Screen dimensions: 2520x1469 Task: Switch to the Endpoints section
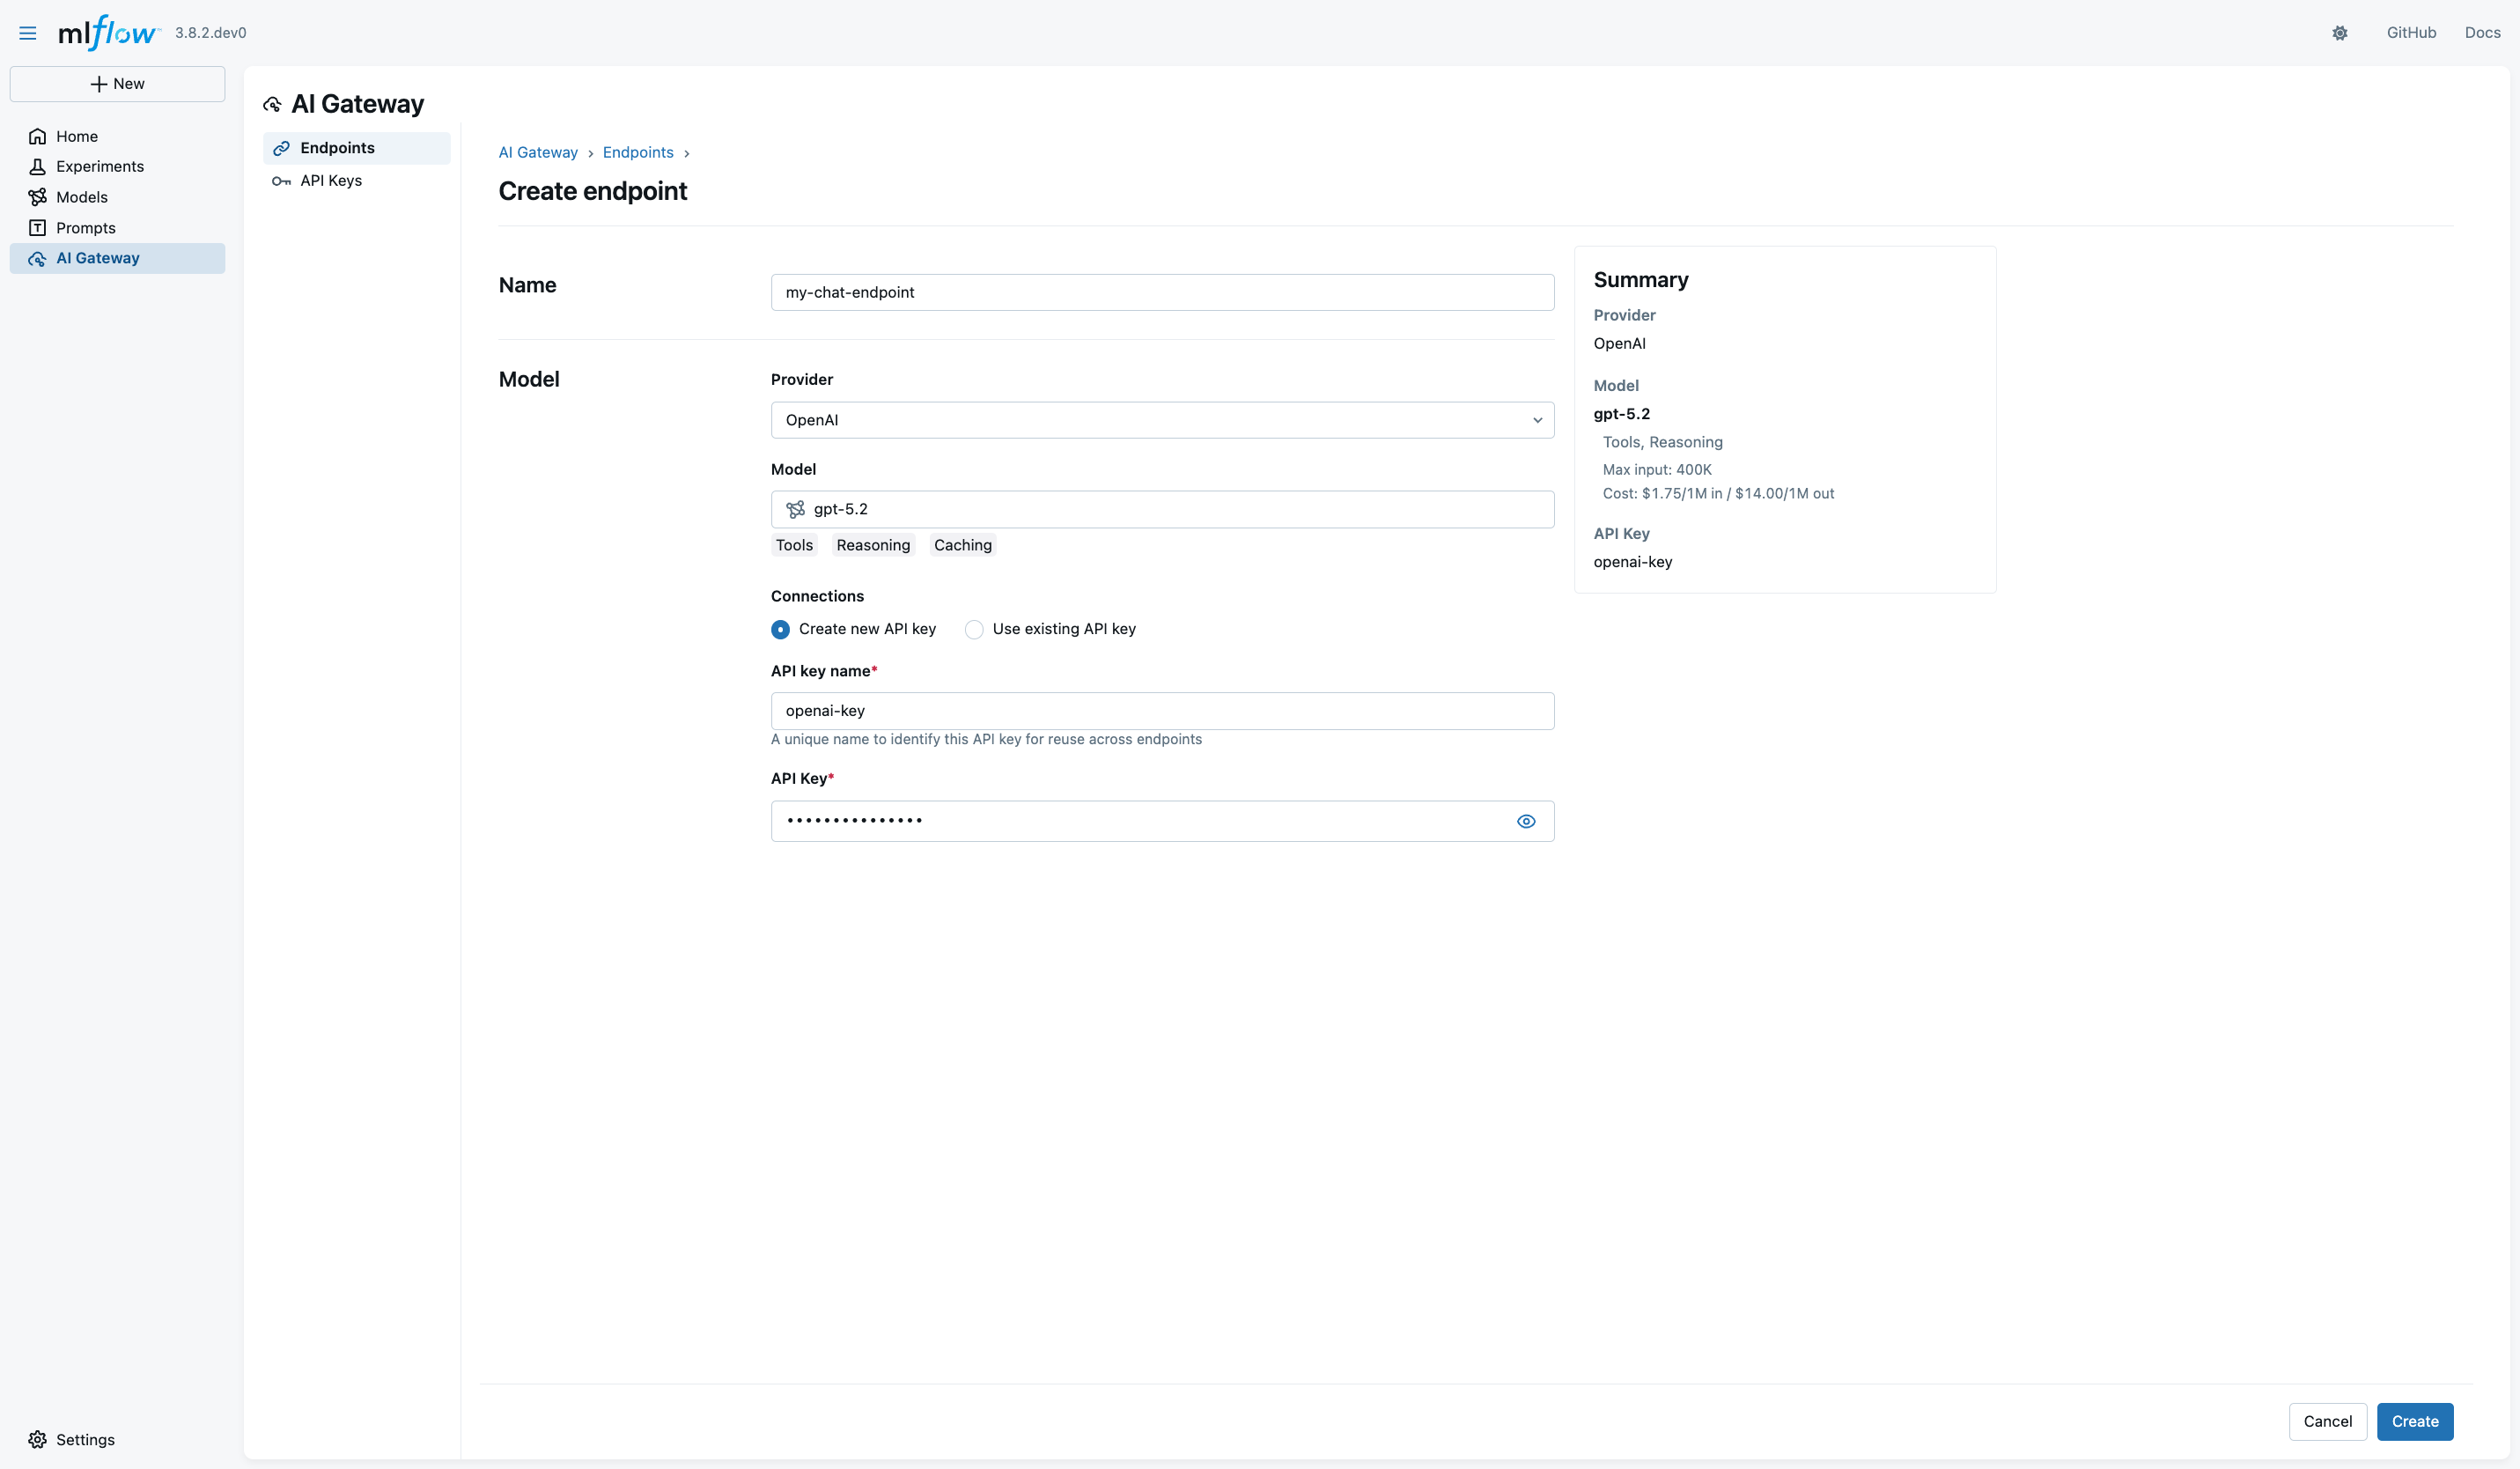click(x=336, y=147)
